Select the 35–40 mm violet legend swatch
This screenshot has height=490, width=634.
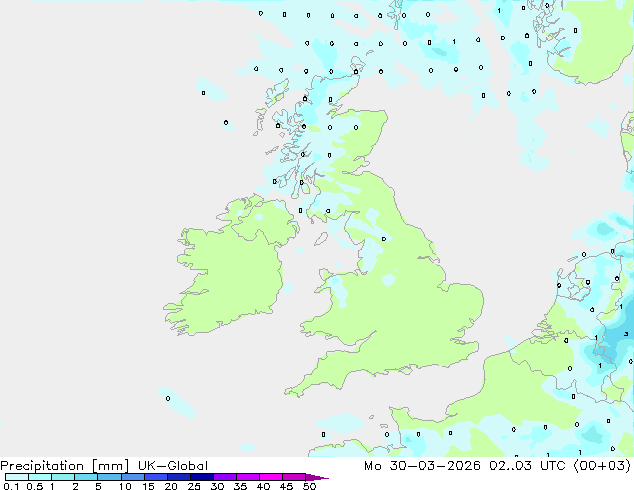247,477
